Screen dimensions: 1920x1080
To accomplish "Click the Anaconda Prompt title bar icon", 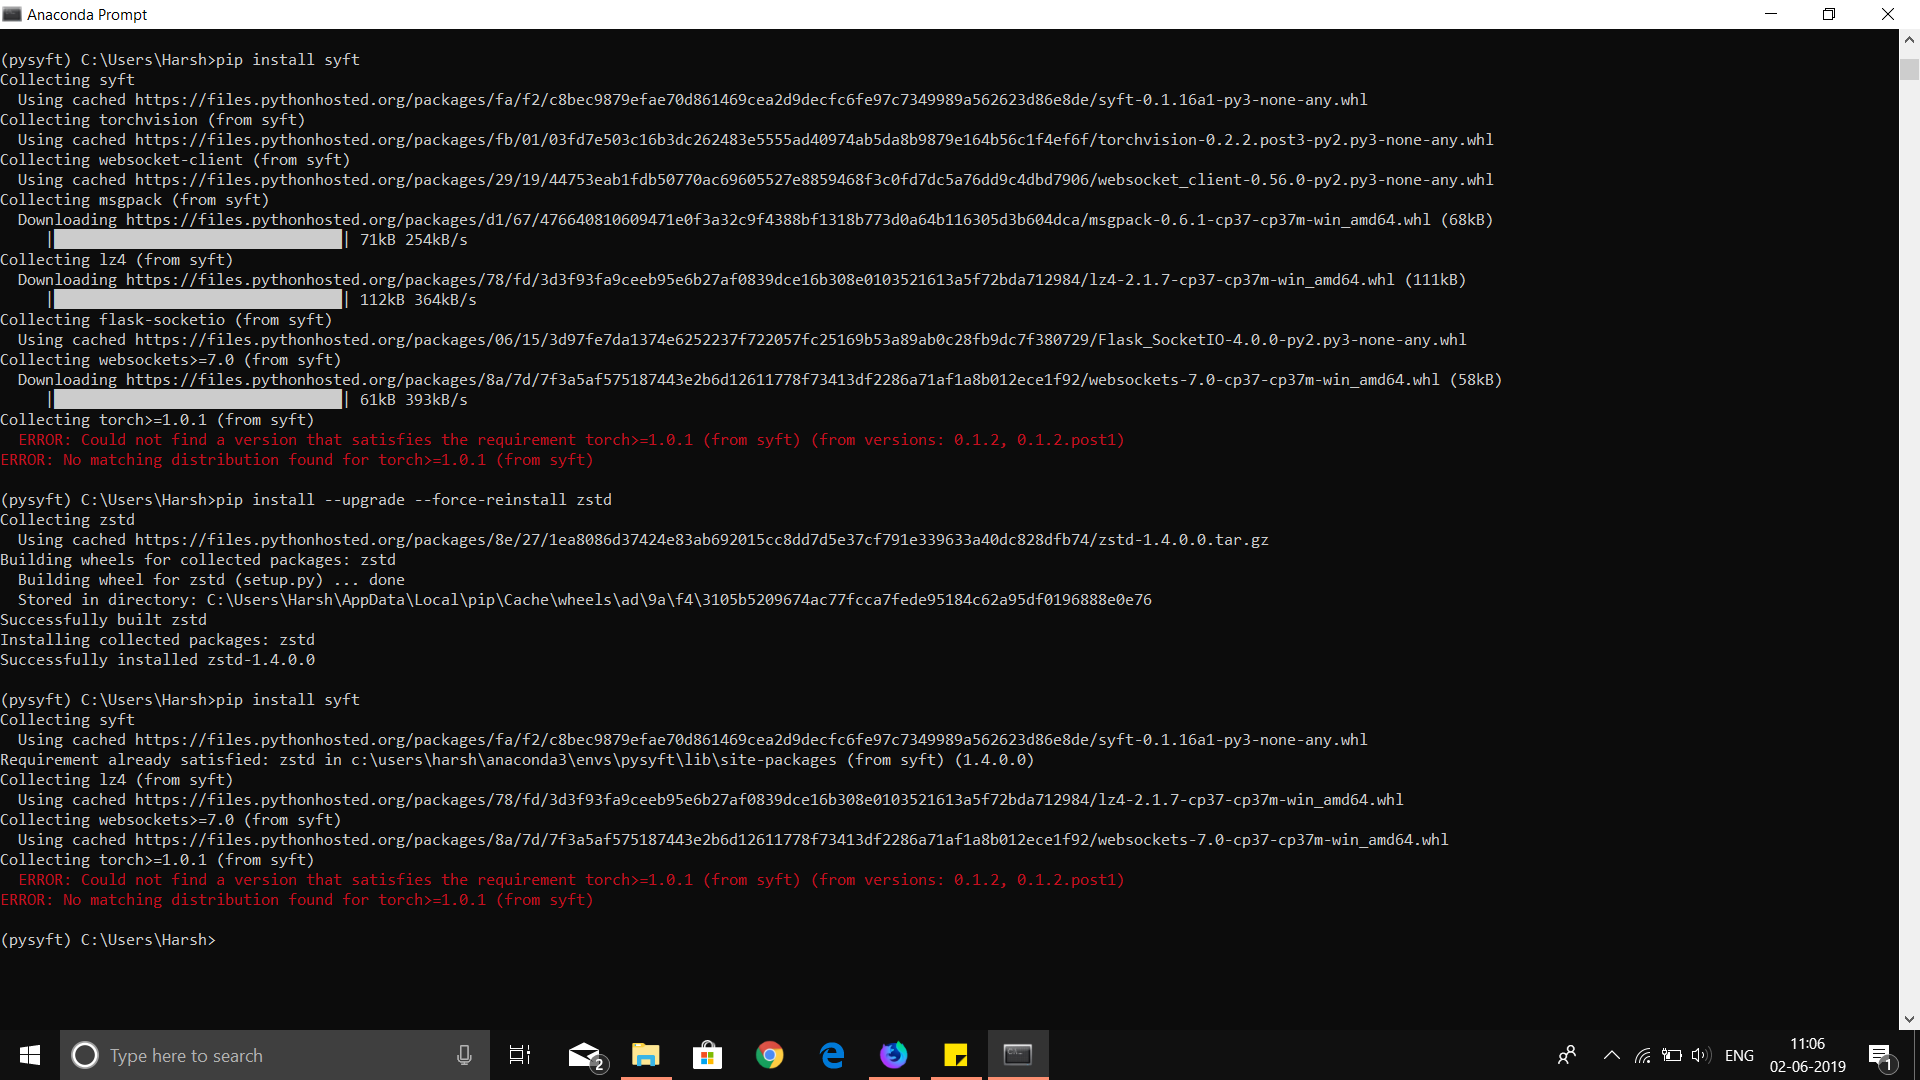I will tap(12, 14).
